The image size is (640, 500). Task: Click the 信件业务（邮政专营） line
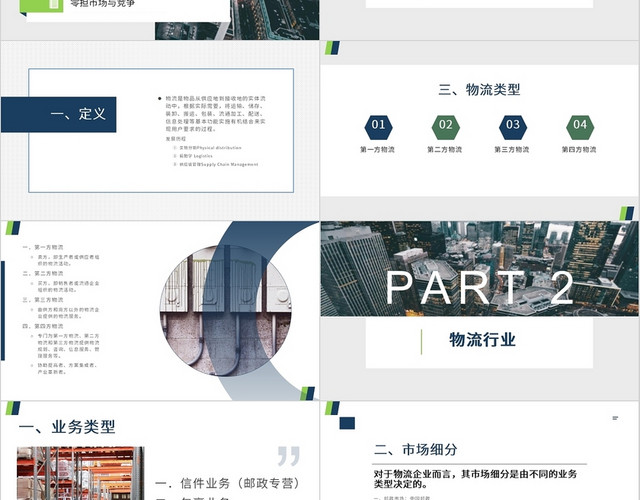[228, 484]
